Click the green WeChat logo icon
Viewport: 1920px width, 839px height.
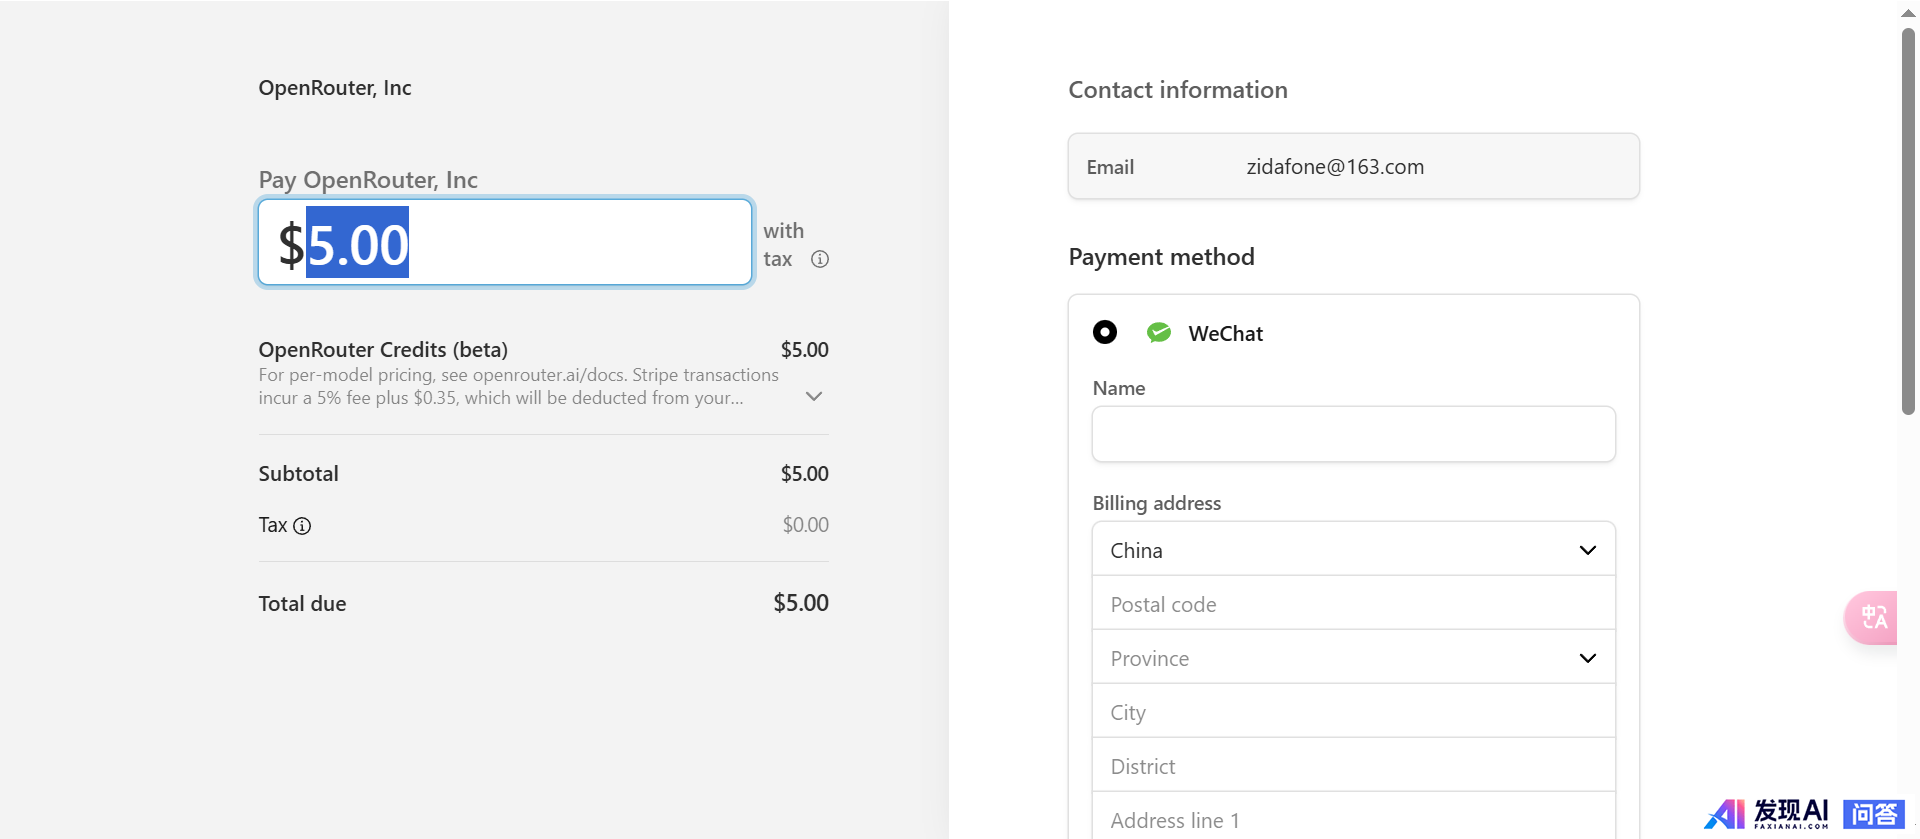pos(1159,333)
